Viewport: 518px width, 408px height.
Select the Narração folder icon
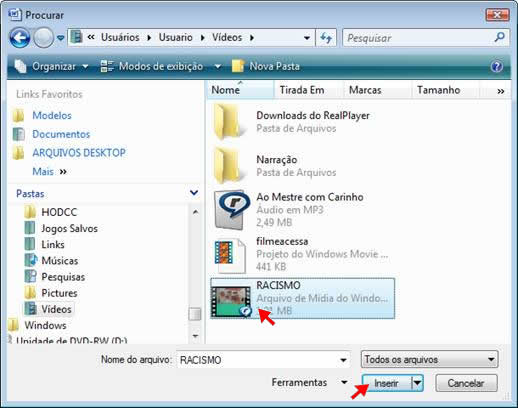[x=228, y=165]
